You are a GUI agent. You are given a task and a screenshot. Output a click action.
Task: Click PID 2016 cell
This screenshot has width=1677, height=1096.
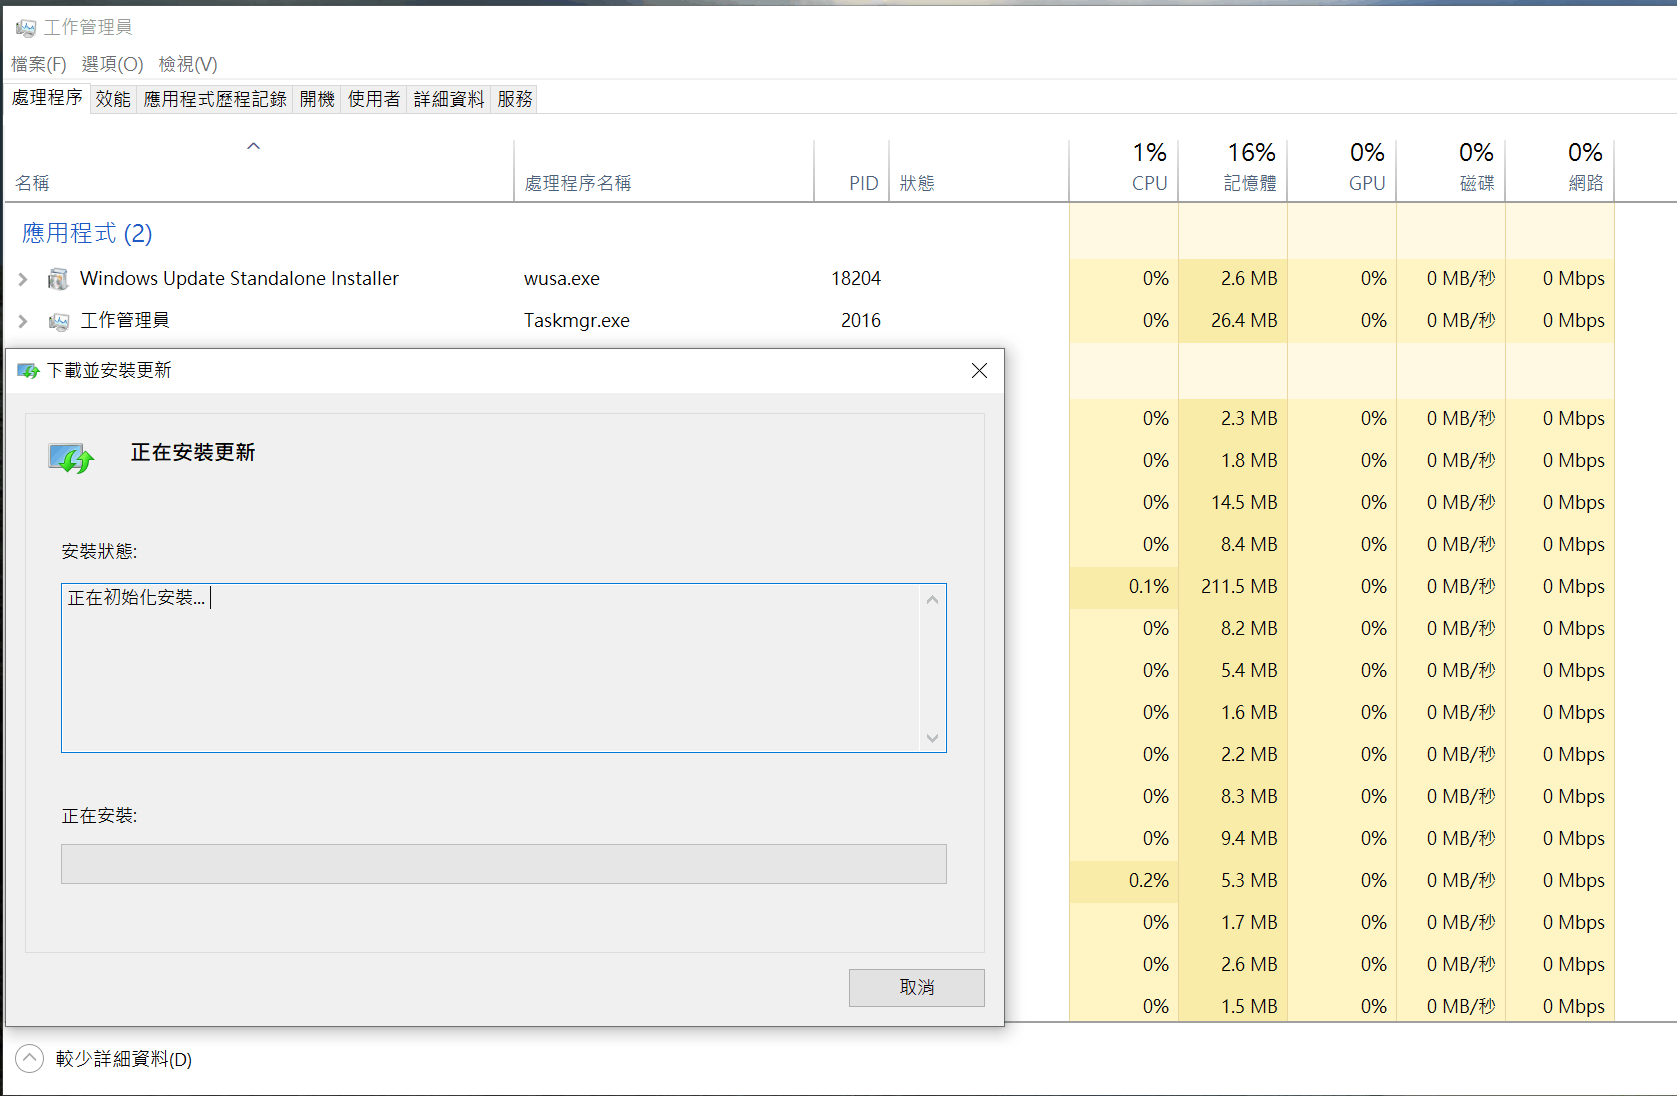click(861, 321)
